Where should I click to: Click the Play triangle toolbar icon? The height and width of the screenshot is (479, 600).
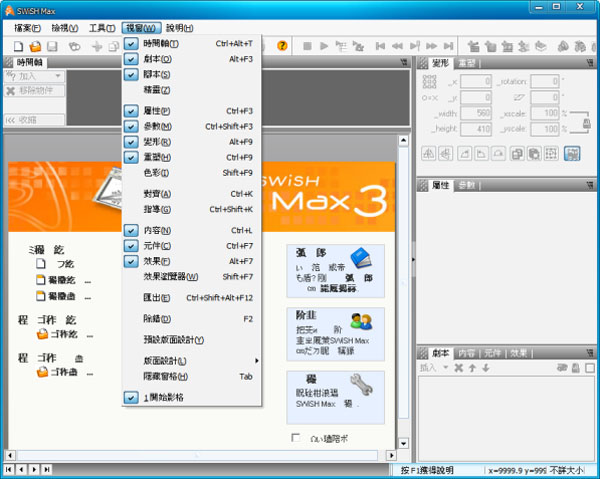coord(324,46)
